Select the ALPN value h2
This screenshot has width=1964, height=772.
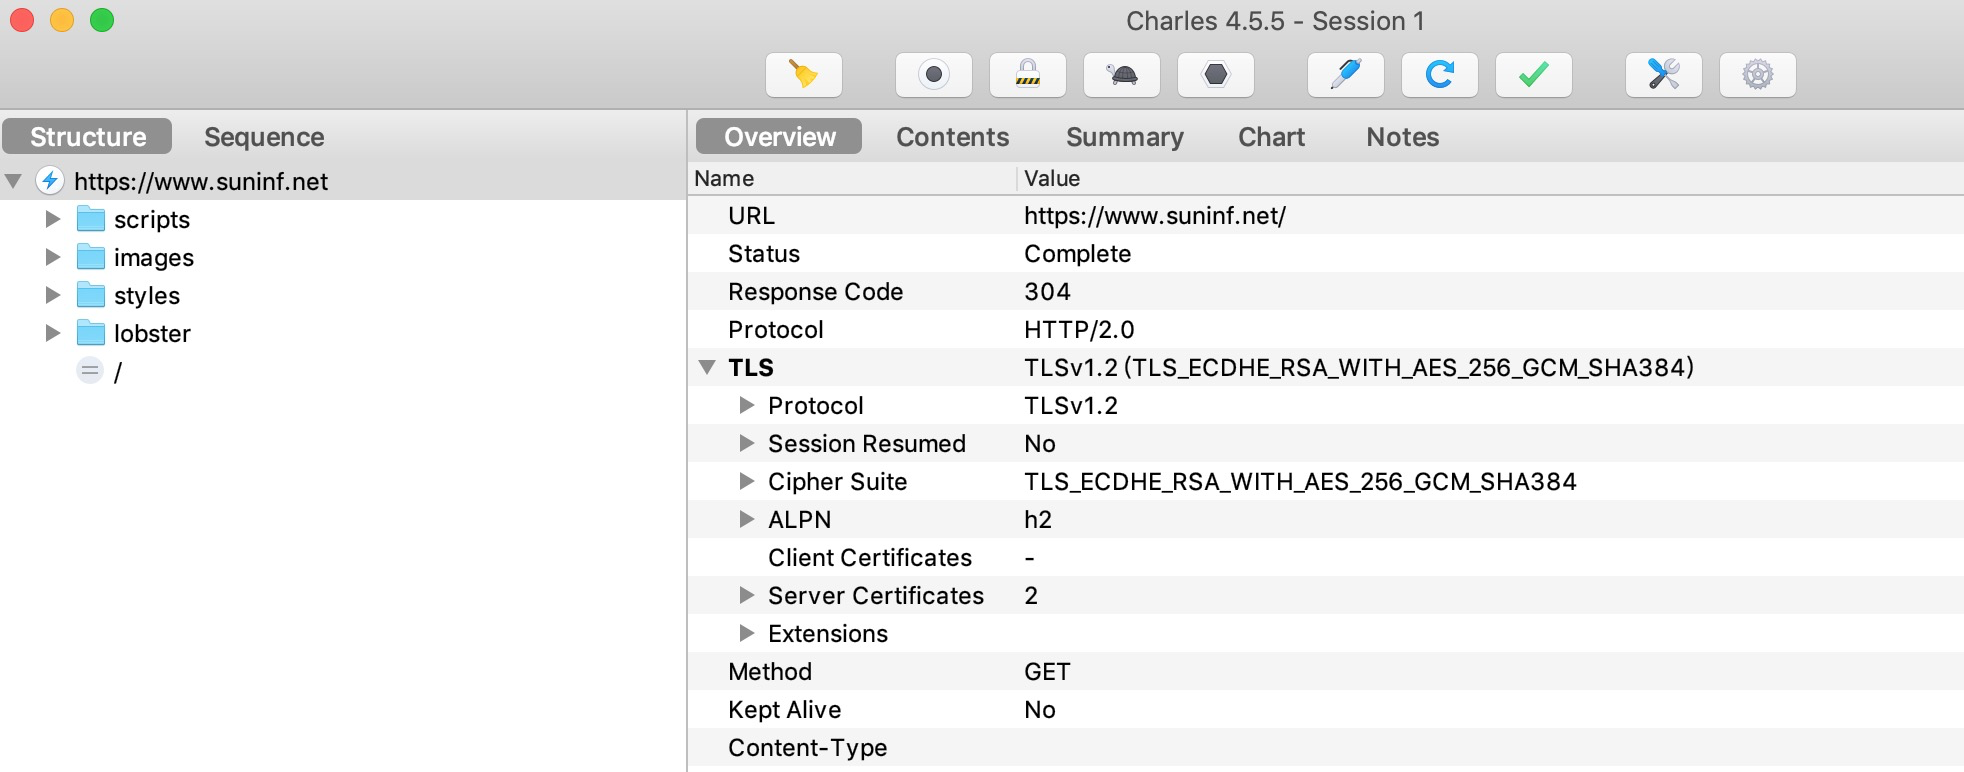[x=1038, y=520]
